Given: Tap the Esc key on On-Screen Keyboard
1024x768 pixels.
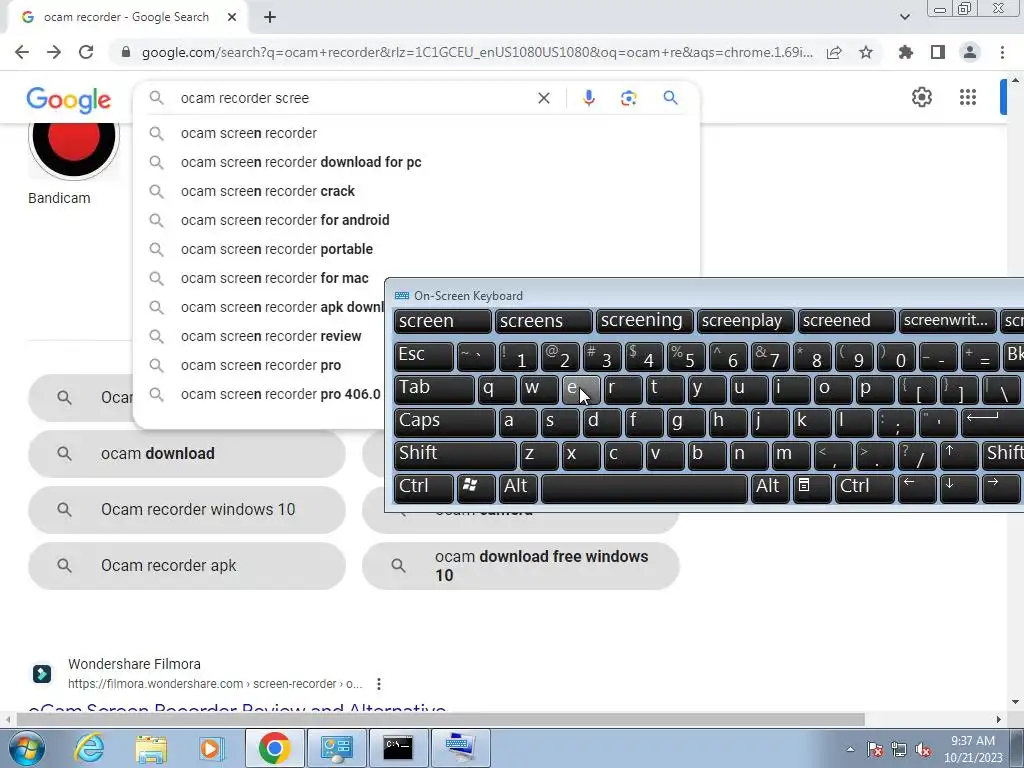Looking at the screenshot, I should point(424,356).
